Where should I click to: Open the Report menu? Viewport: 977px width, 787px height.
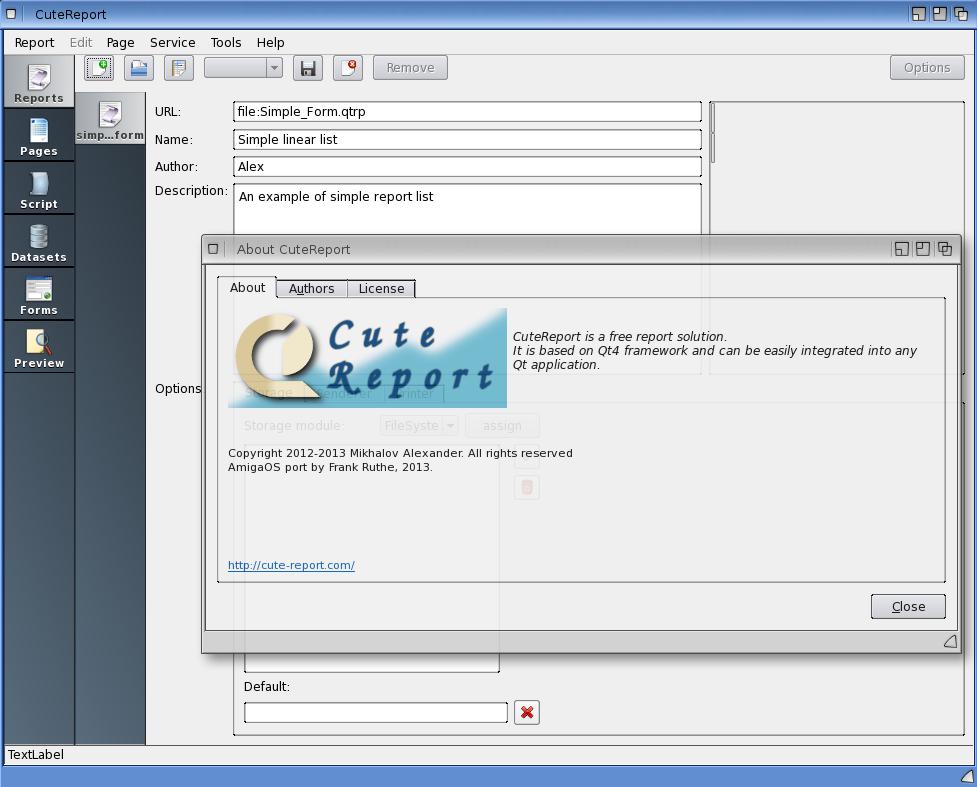pyautogui.click(x=34, y=42)
